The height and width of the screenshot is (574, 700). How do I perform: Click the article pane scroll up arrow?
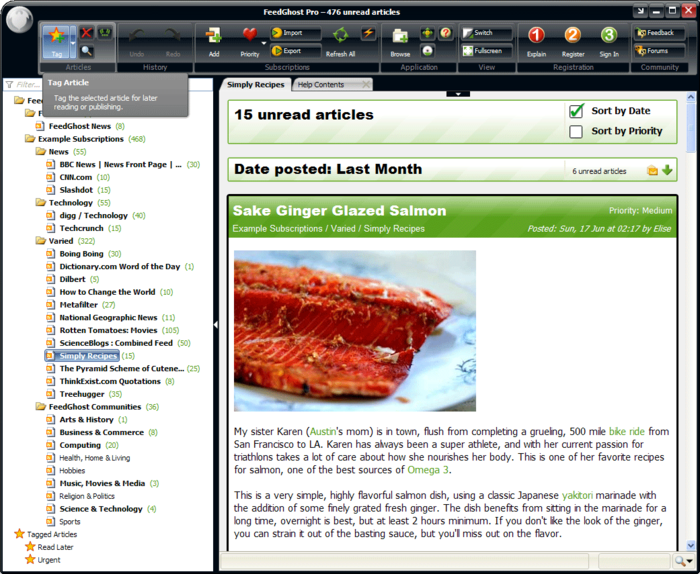[691, 96]
